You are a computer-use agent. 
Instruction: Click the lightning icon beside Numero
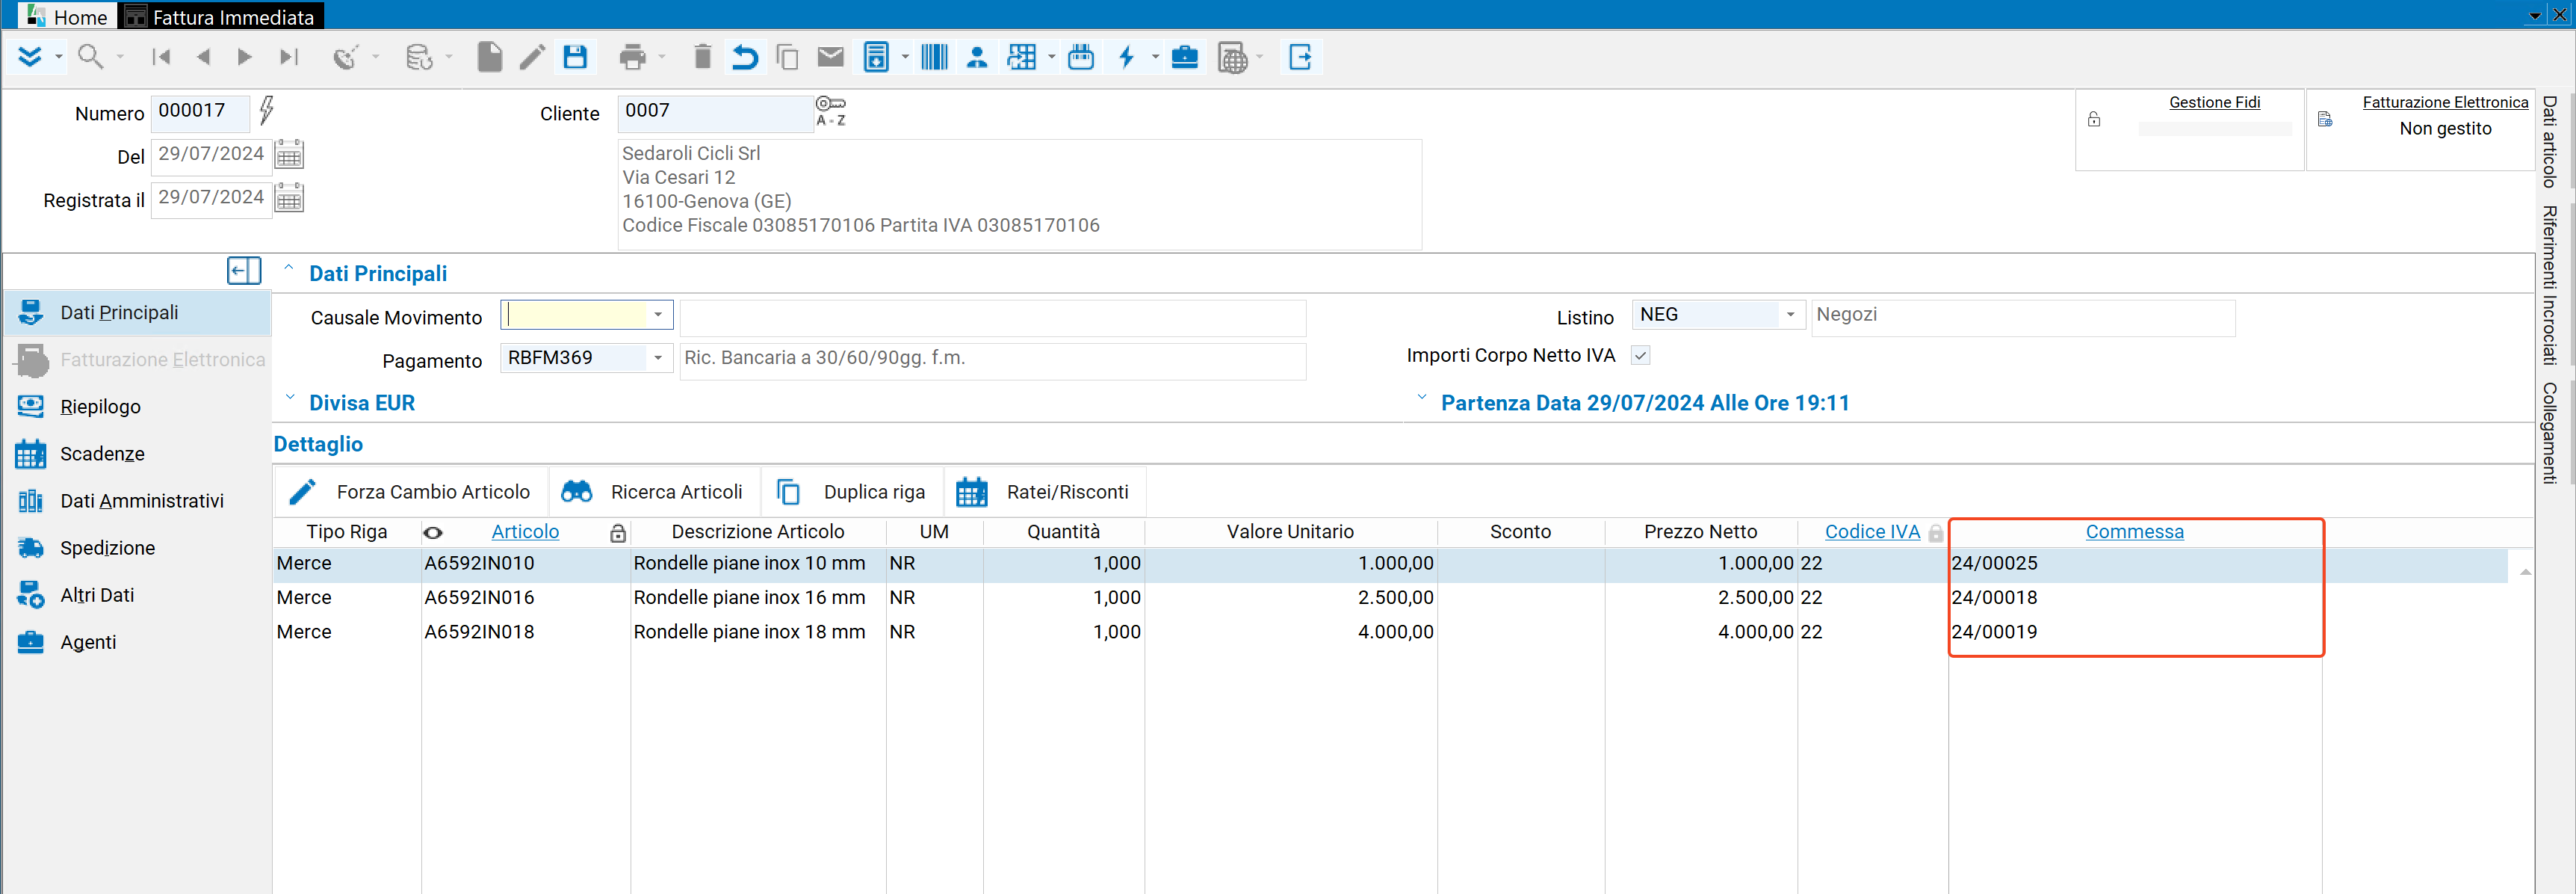pos(266,110)
